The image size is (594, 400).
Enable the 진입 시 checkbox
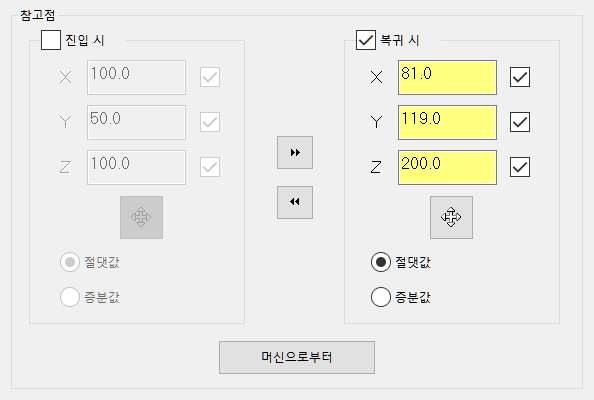(51, 40)
